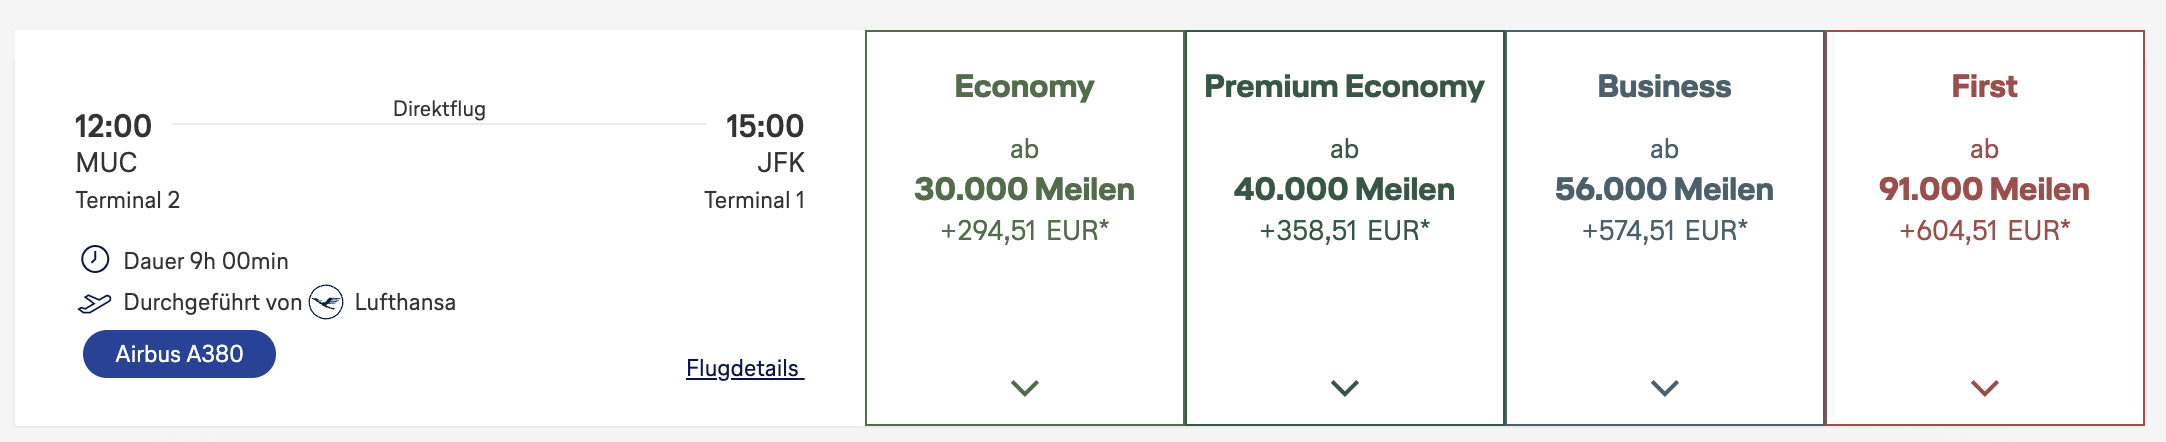Select the Economy heading
This screenshot has height=442, width=2166.
[x=1024, y=87]
